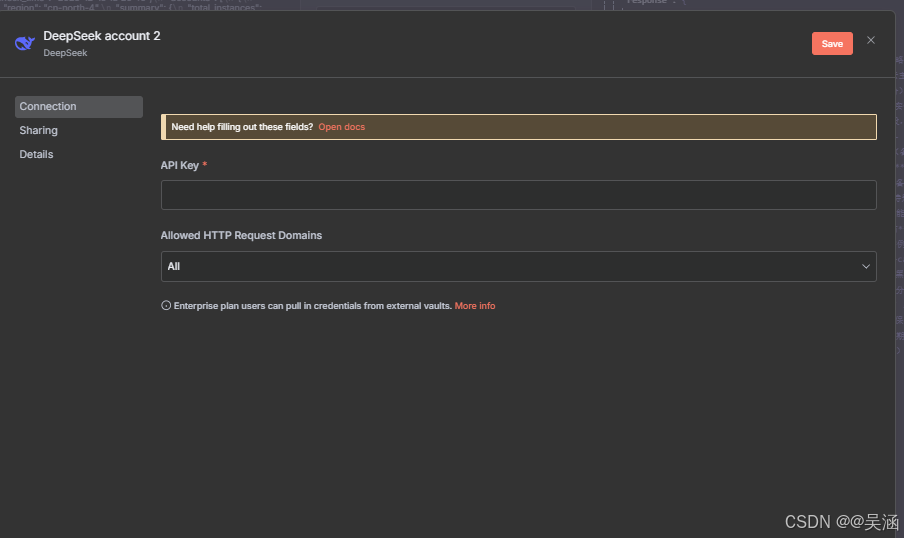904x538 pixels.
Task: Click the DeepSeek account 2 title
Action: tap(101, 36)
